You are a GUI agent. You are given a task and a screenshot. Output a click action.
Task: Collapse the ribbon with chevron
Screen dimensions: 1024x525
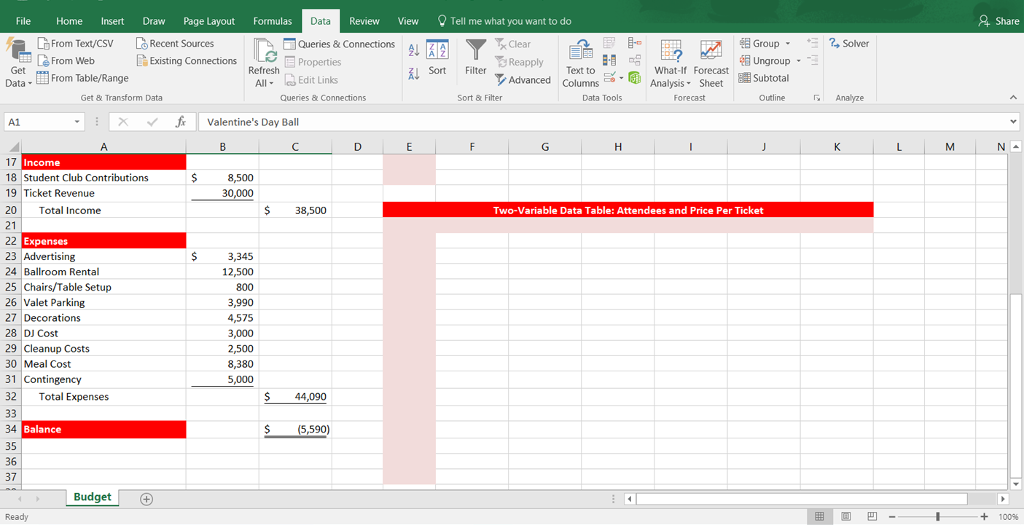(x=1013, y=97)
